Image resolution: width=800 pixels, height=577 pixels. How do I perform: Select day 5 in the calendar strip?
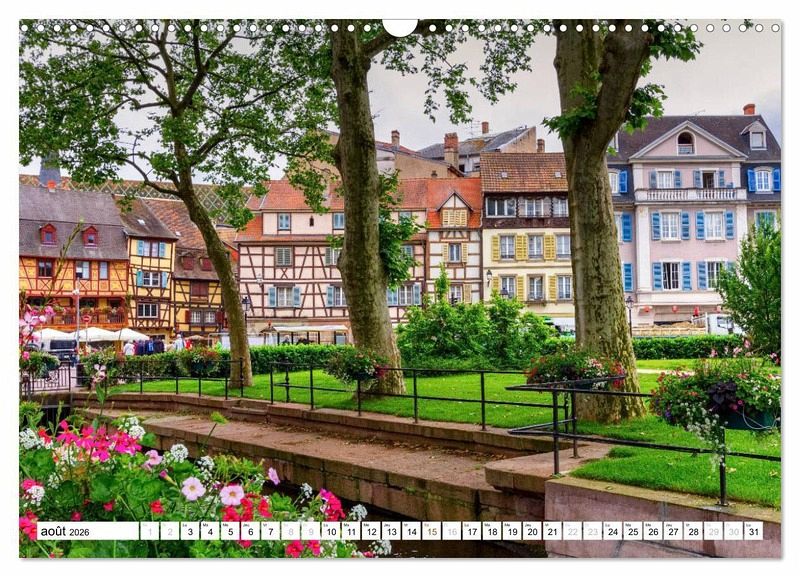click(x=230, y=531)
